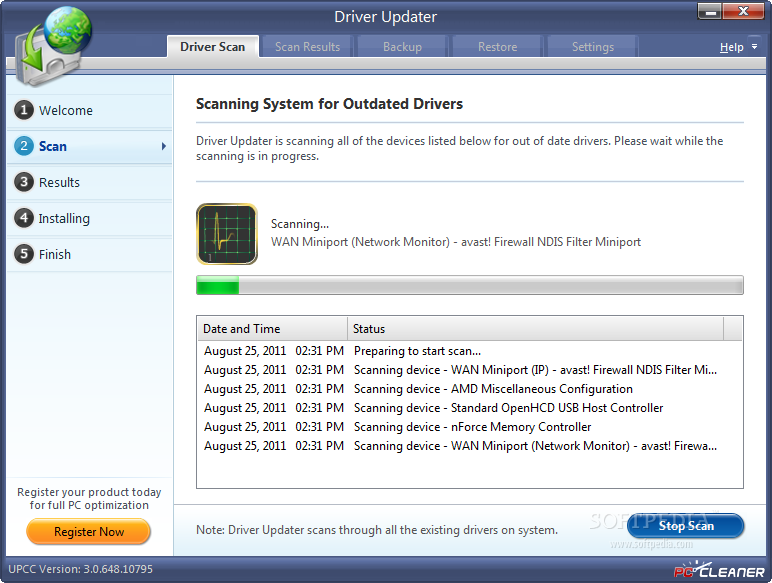Click the PC Cleaner logo in status bar
772x583 pixels.
click(x=719, y=570)
